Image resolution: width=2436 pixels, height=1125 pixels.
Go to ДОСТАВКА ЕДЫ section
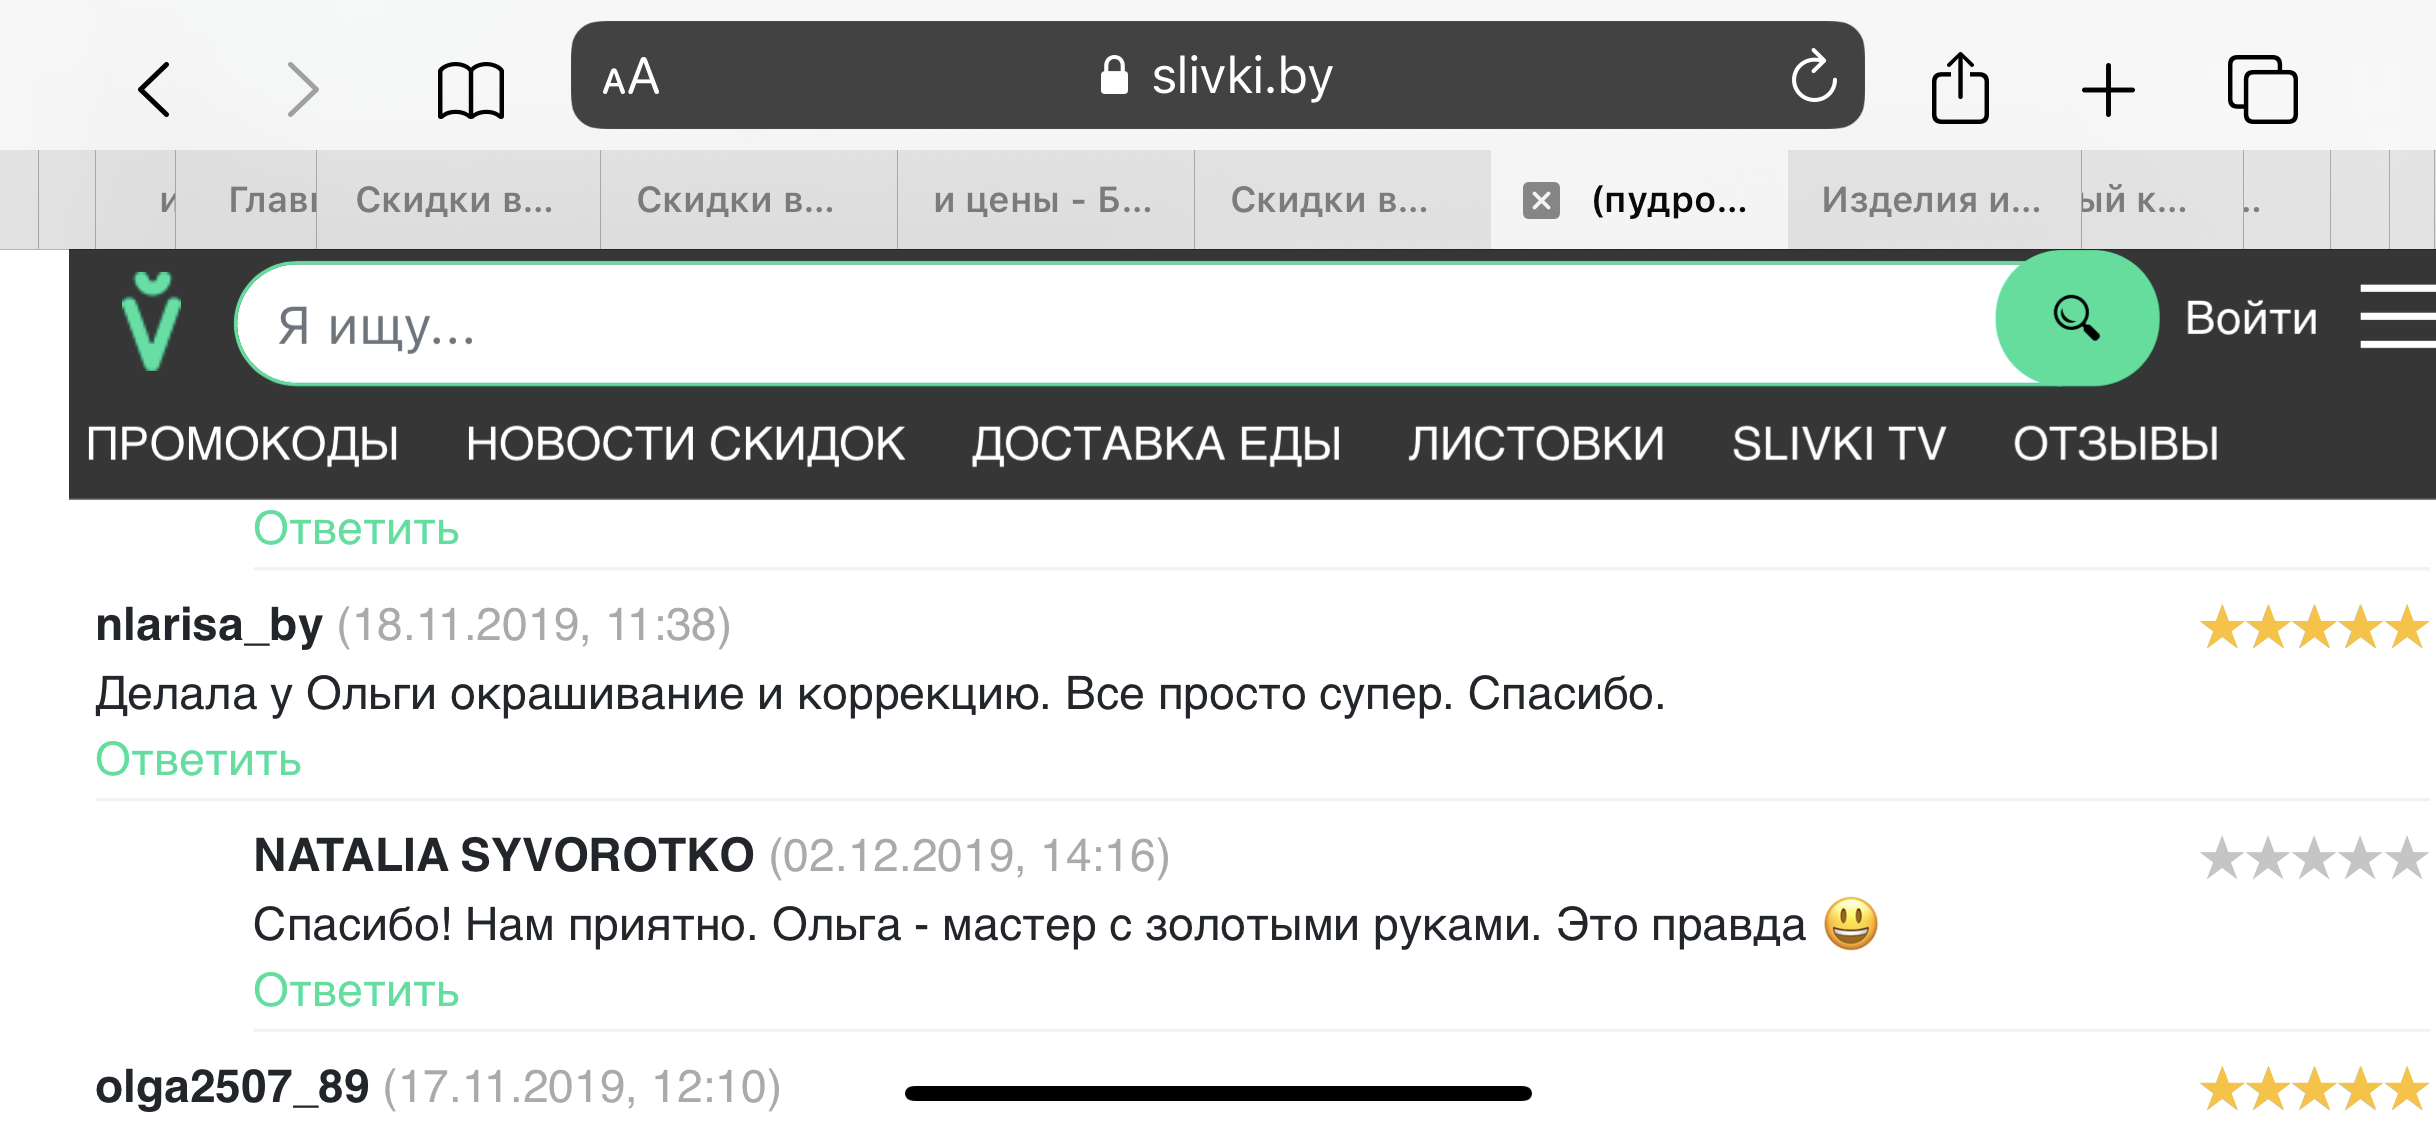tap(1156, 444)
